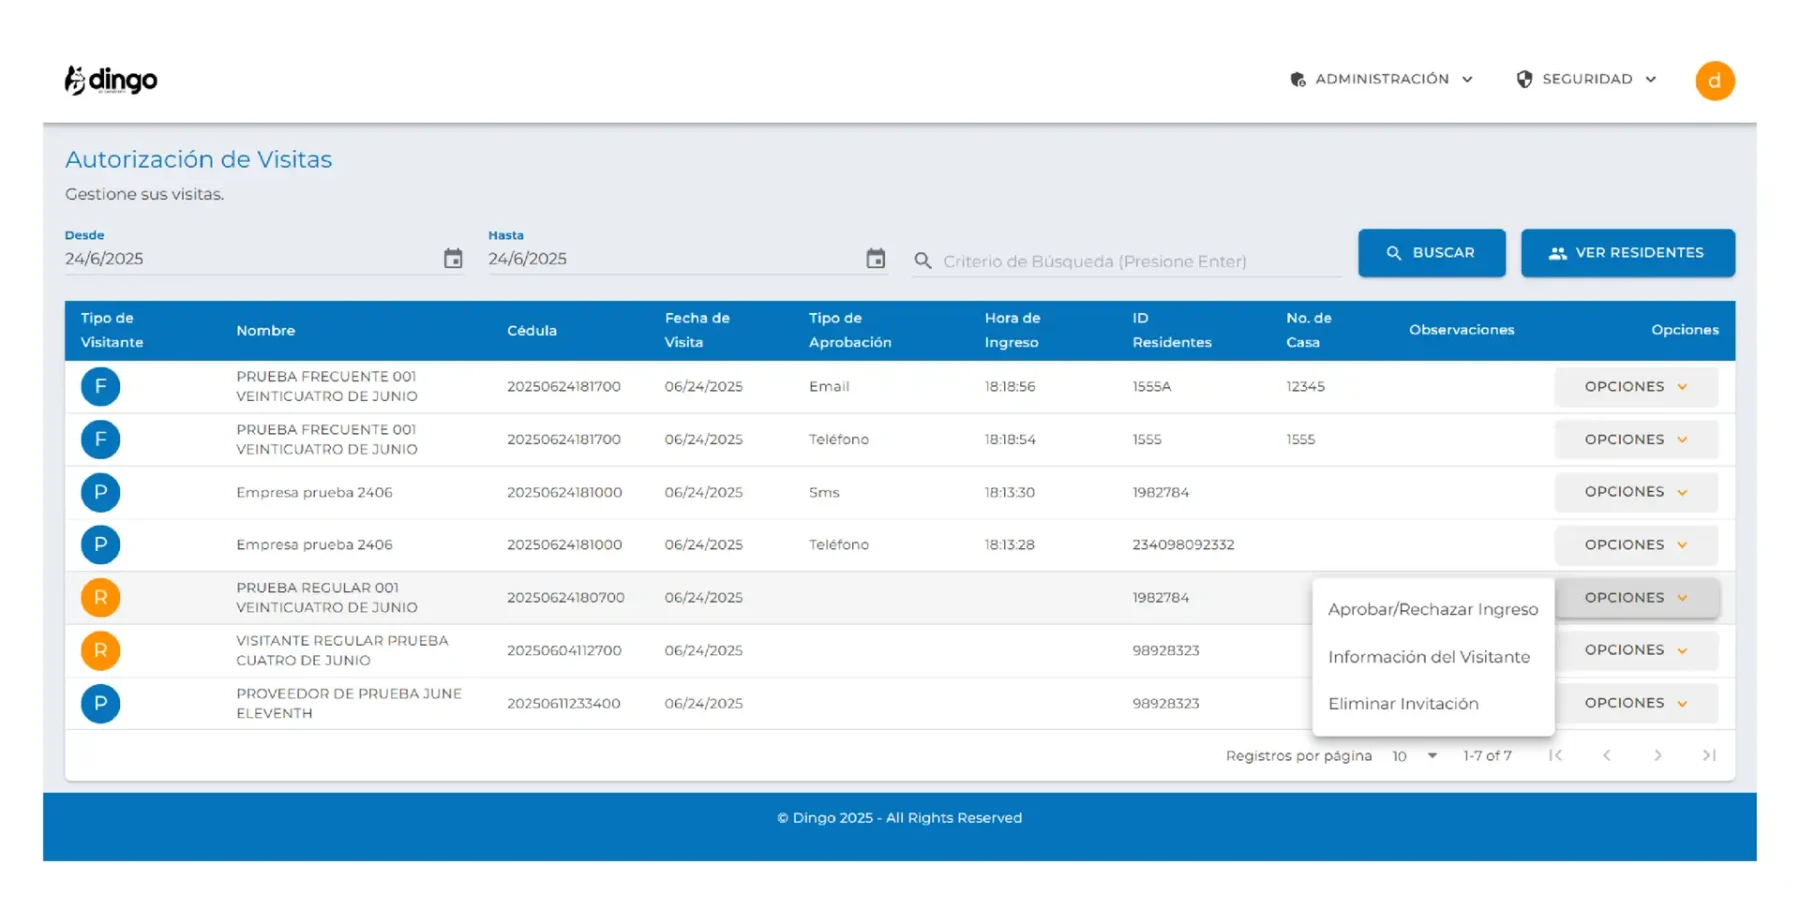Select Eliminar Invitación from the menu
Image resolution: width=1800 pixels, height=909 pixels.
pyautogui.click(x=1403, y=704)
